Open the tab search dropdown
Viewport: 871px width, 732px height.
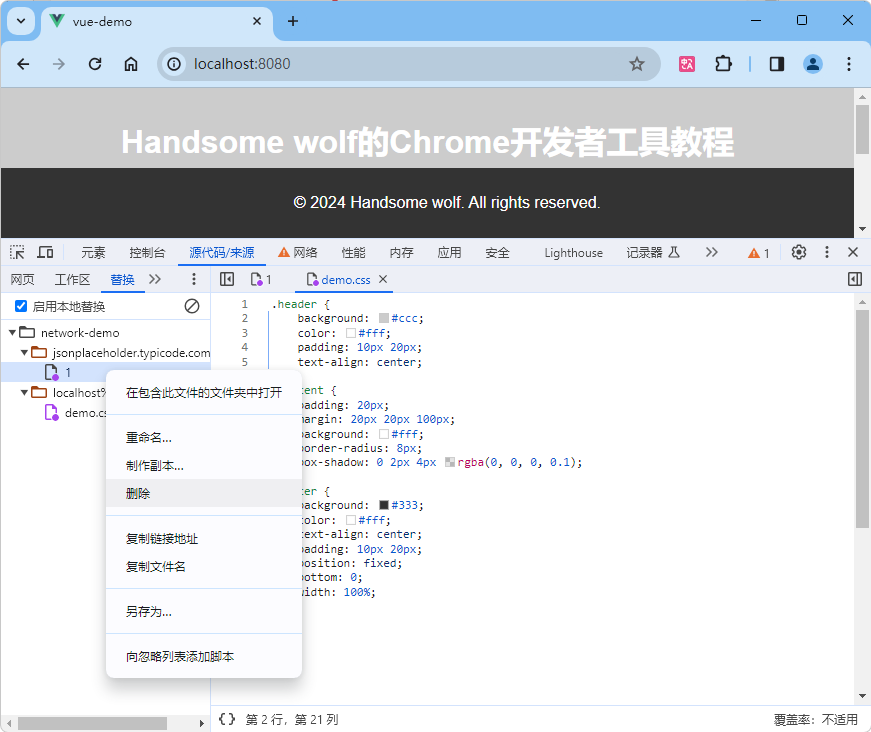[x=21, y=21]
